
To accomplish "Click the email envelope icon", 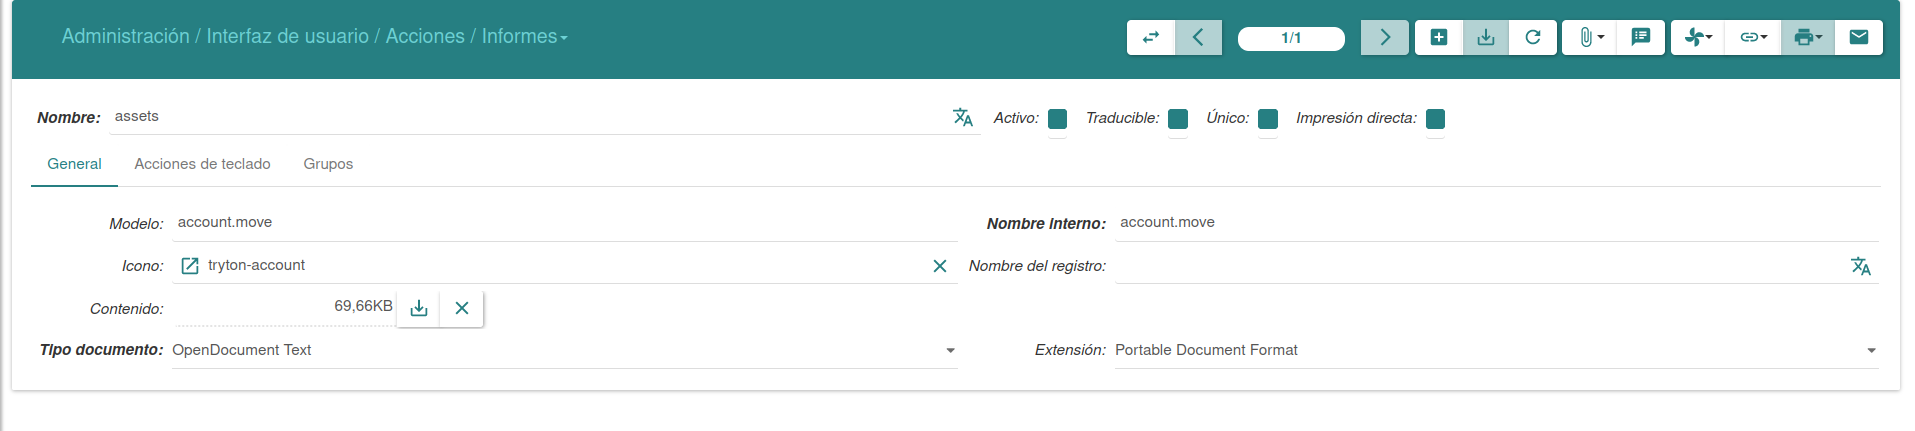I will tap(1859, 38).
